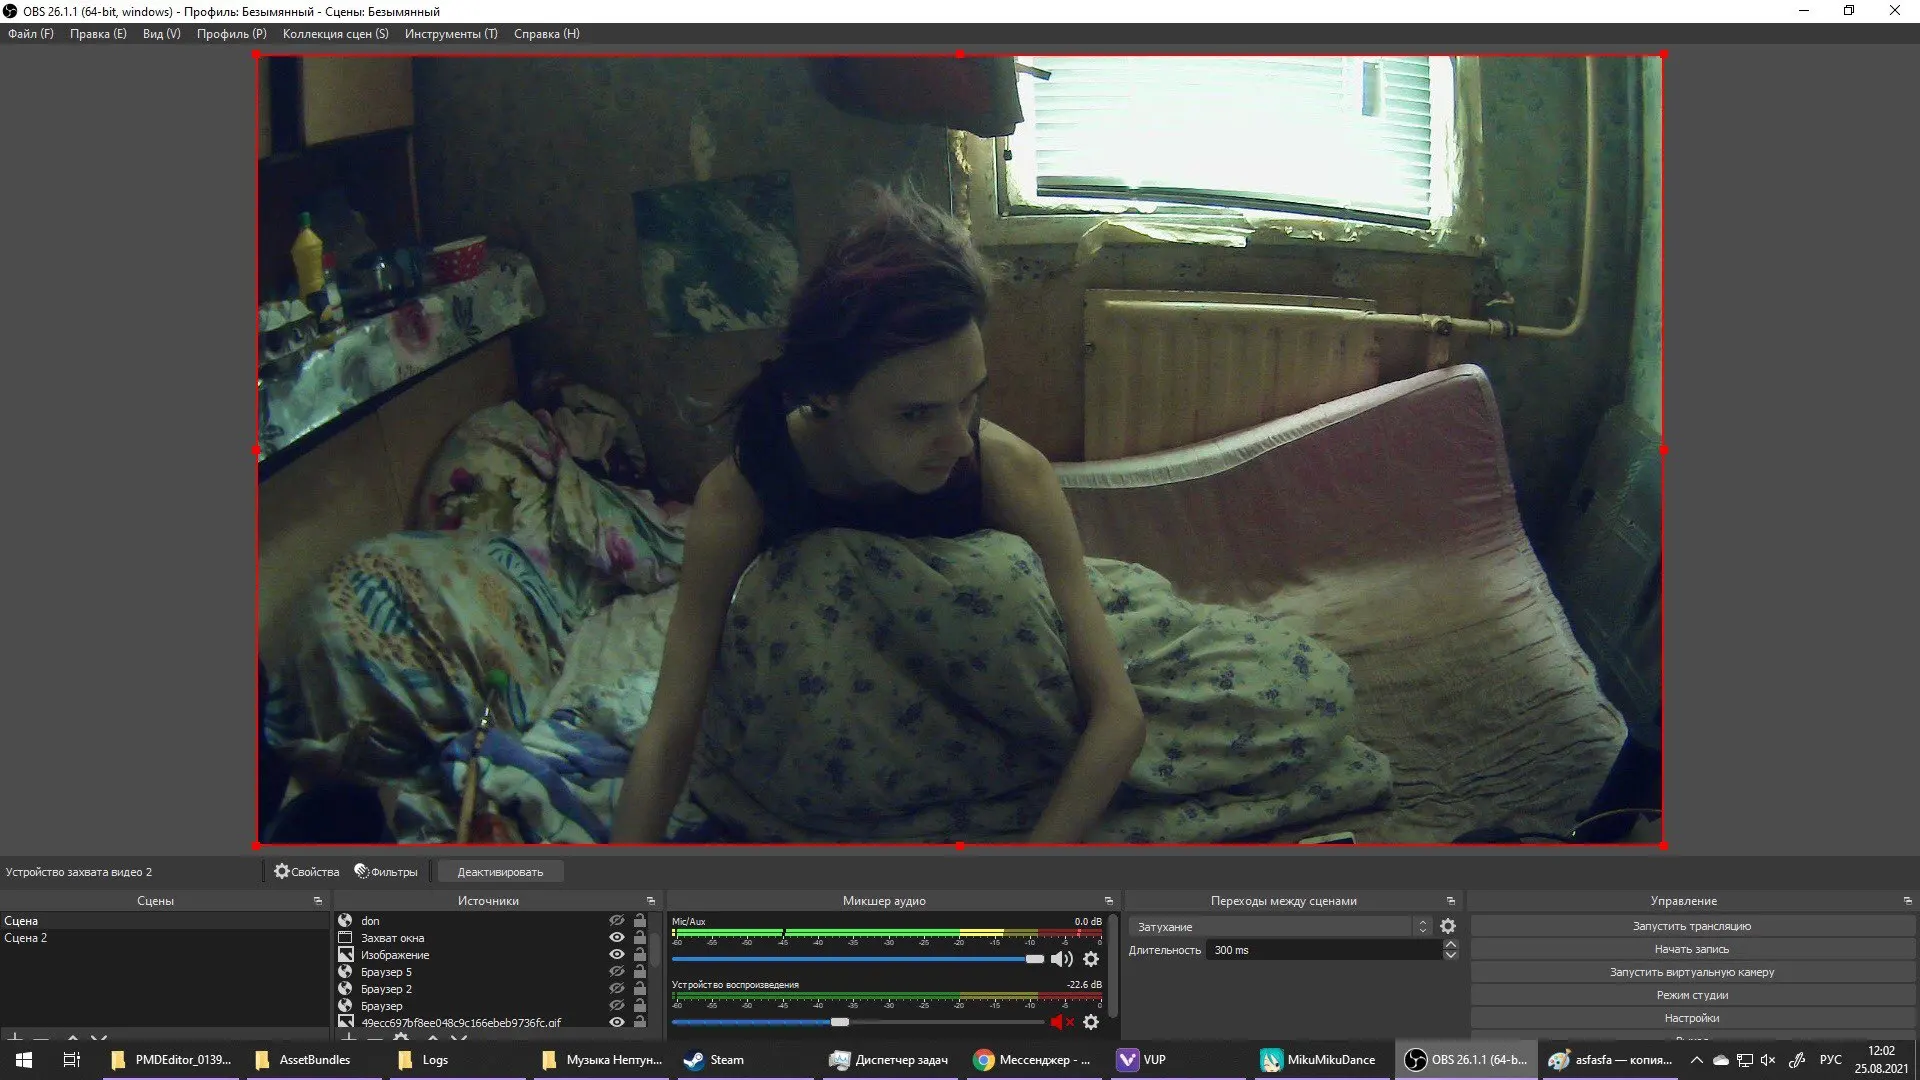
Task: Open Фильтры for the selected source
Action: (386, 872)
